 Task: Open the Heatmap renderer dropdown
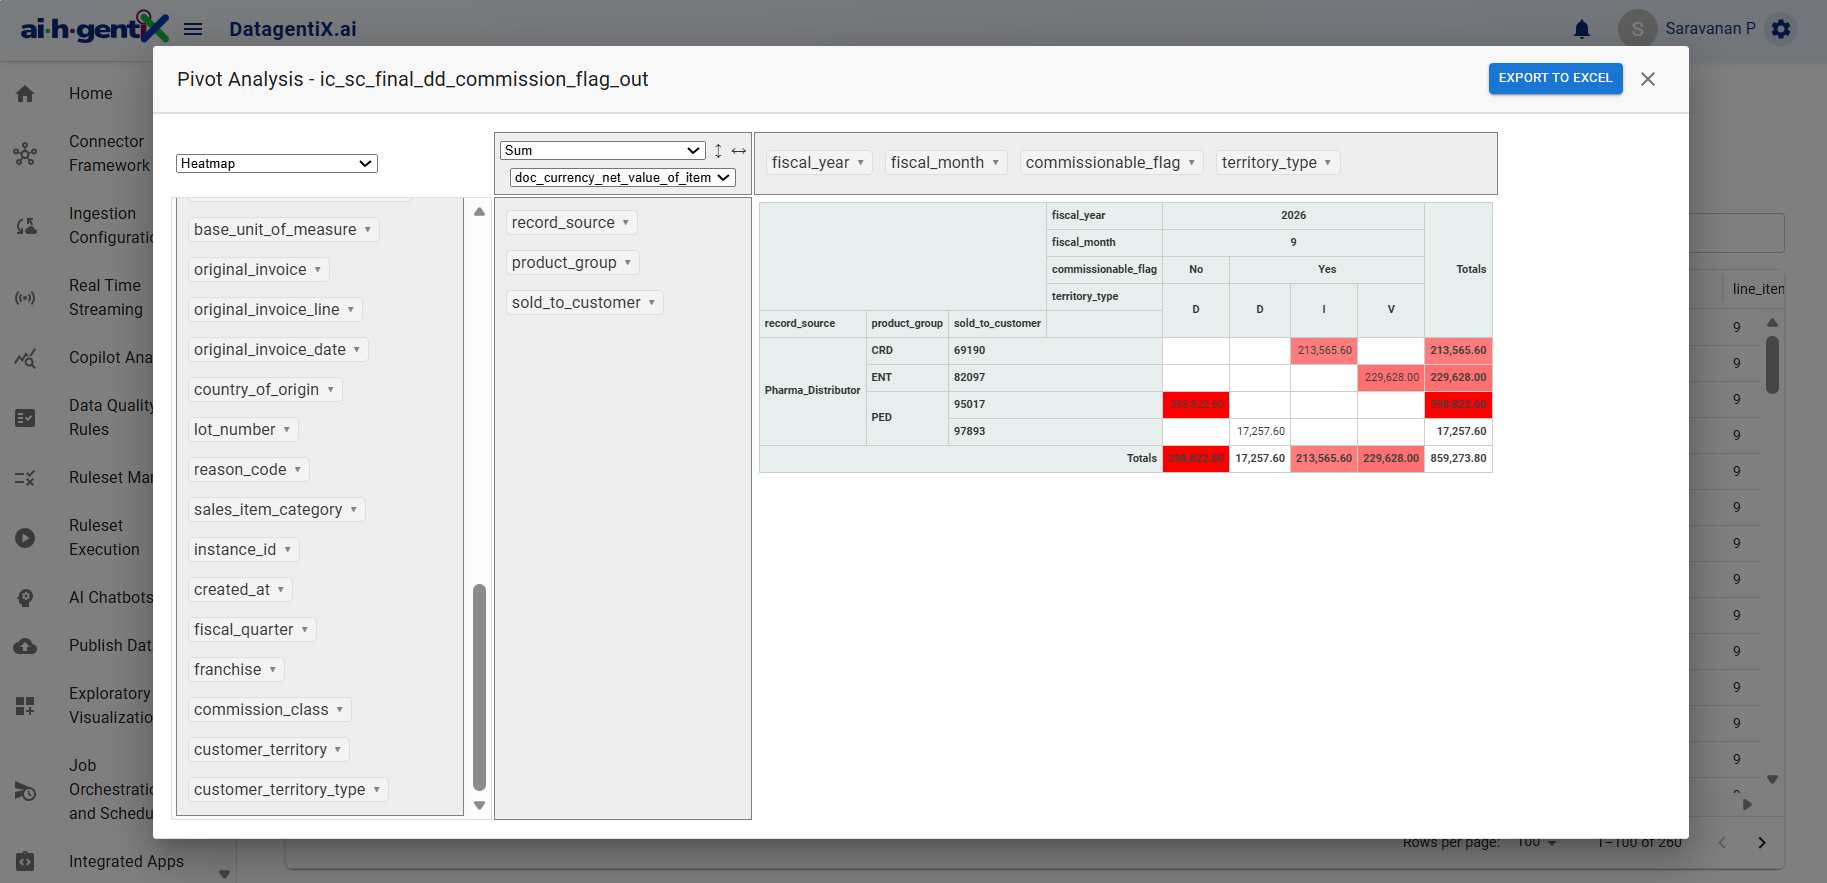coord(276,164)
